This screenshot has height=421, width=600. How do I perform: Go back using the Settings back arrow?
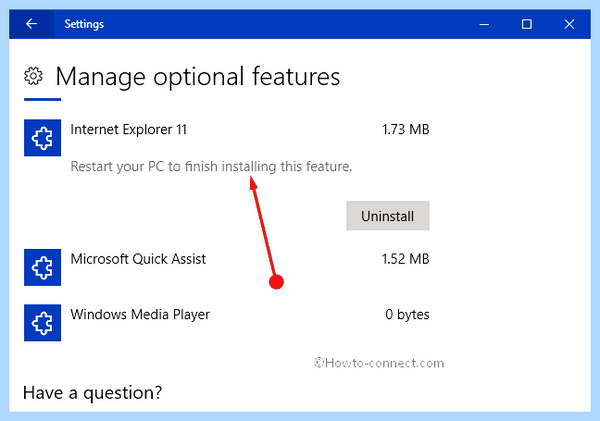(x=31, y=24)
